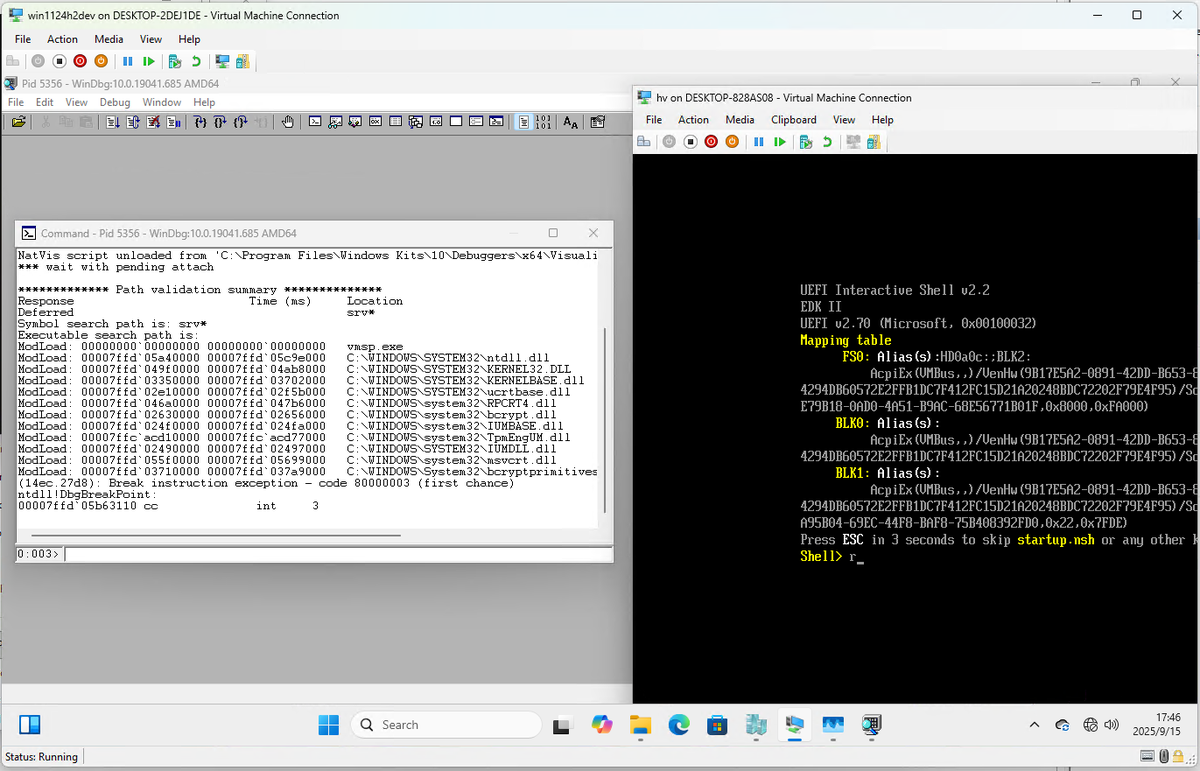Click the red Shut Down icon in the hv VM toolbar
The height and width of the screenshot is (771, 1200).
point(711,141)
